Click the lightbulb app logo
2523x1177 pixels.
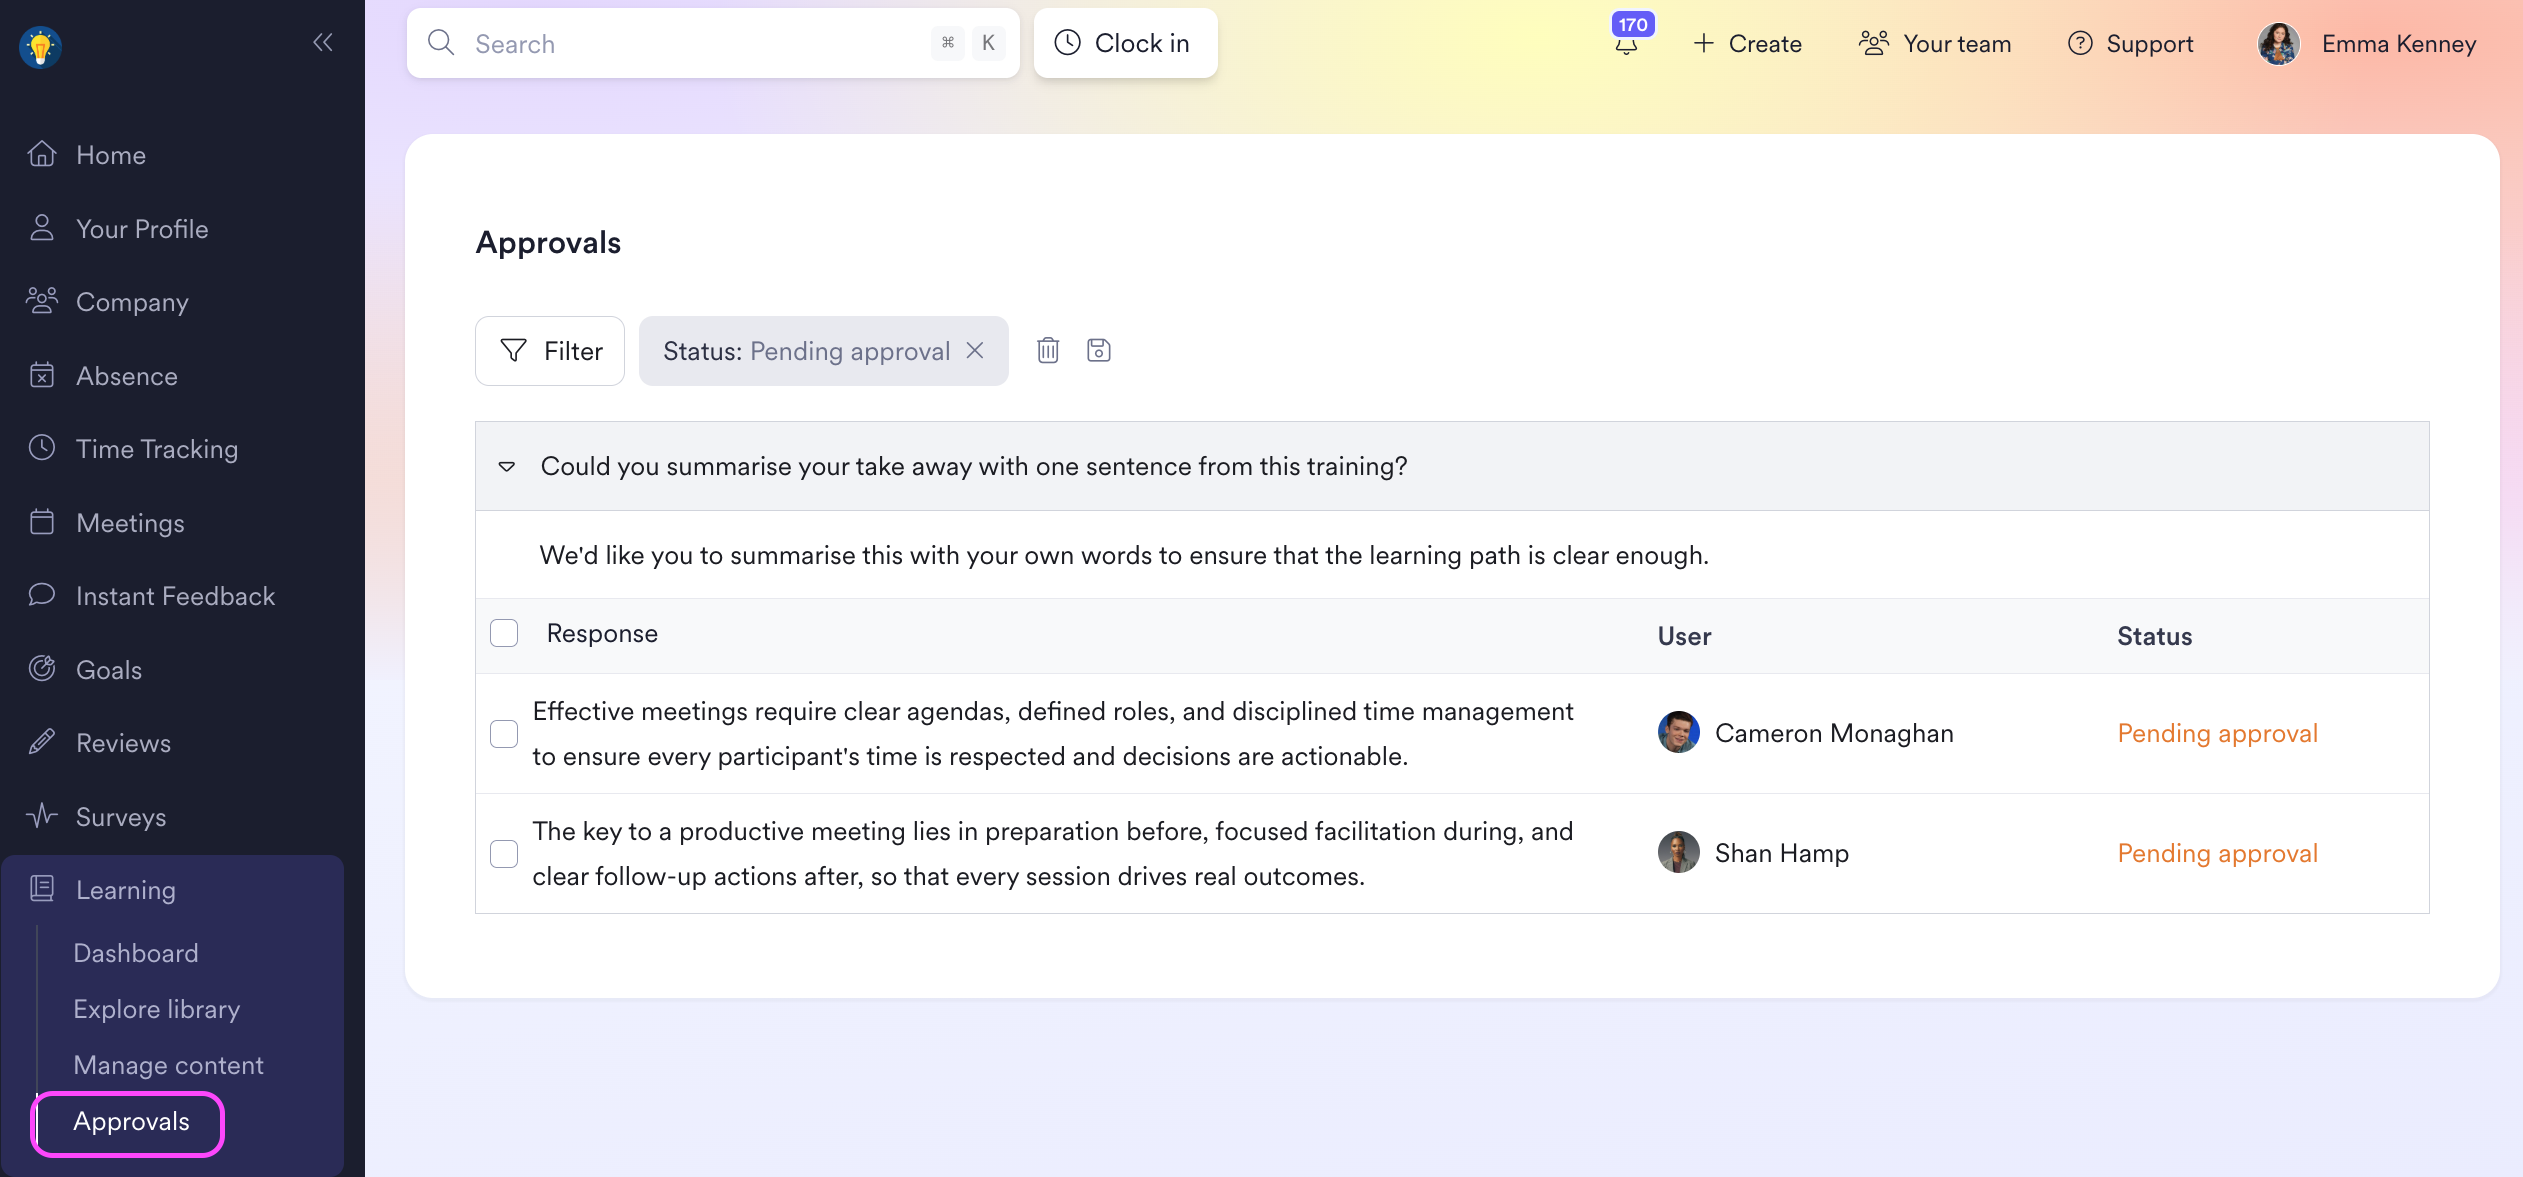pyautogui.click(x=41, y=46)
